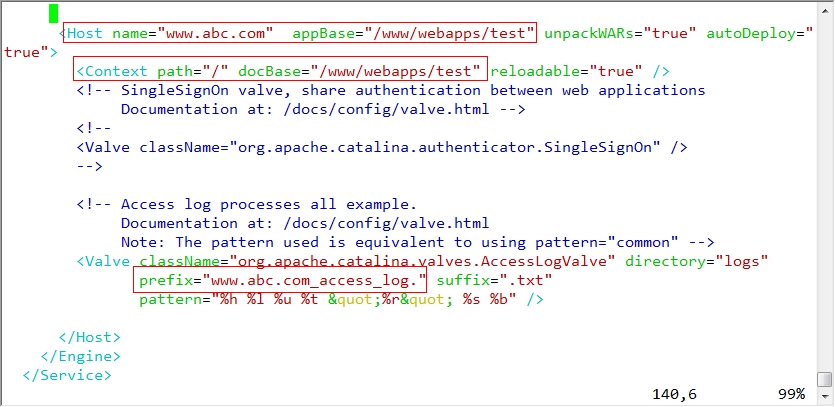Viewport: 835px width, 407px height.
Task: Click the Documentation line under Access log comment
Action: (305, 223)
